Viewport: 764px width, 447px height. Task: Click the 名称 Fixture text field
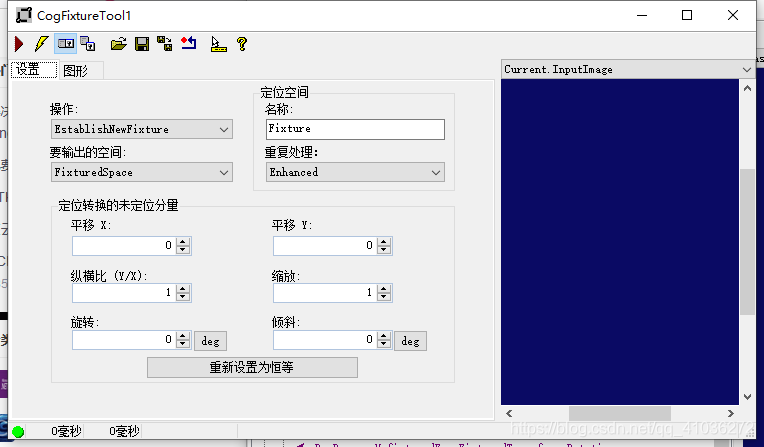pyautogui.click(x=355, y=129)
